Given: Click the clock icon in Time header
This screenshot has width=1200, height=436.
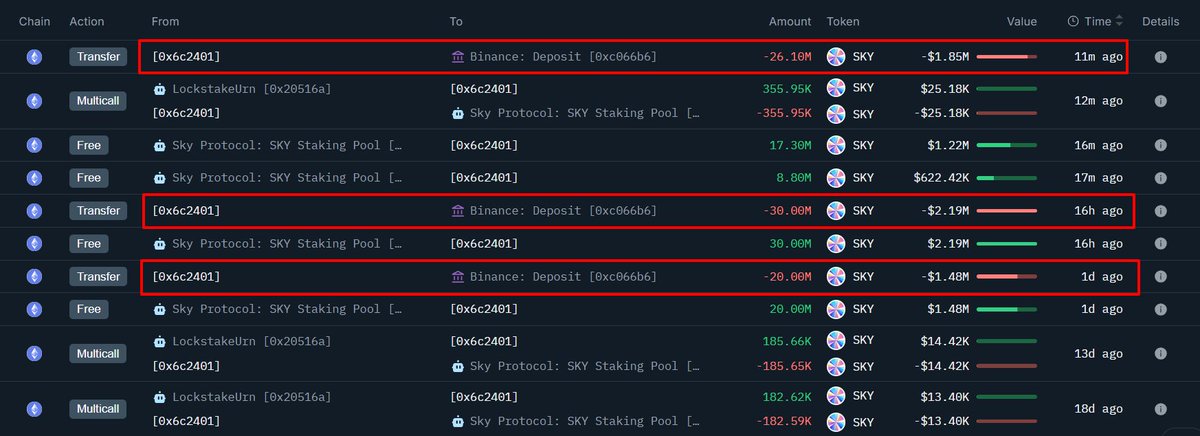Looking at the screenshot, I should 1073,21.
